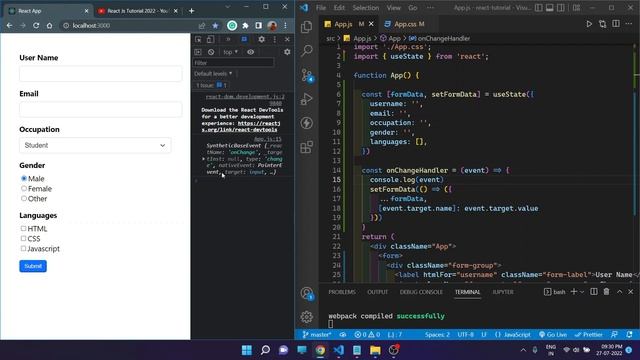Expand the SyntheticBaseEvent log entry
640x360 pixels.
tap(203, 159)
